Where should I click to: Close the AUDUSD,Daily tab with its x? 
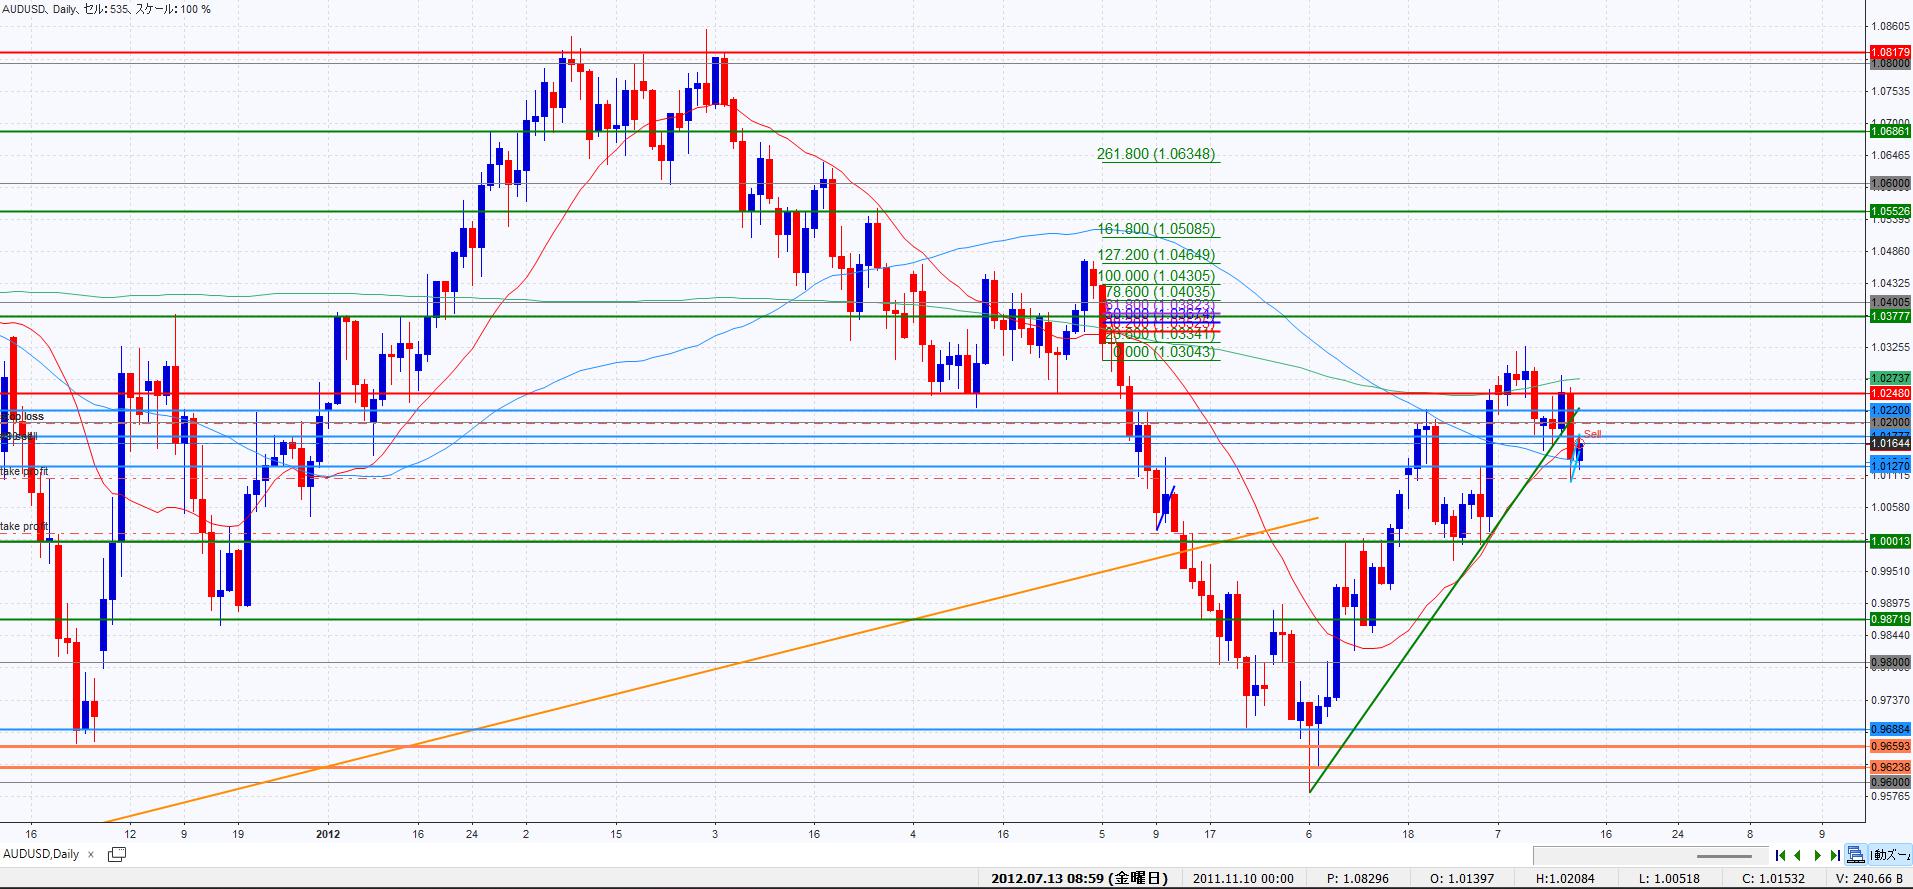point(92,854)
